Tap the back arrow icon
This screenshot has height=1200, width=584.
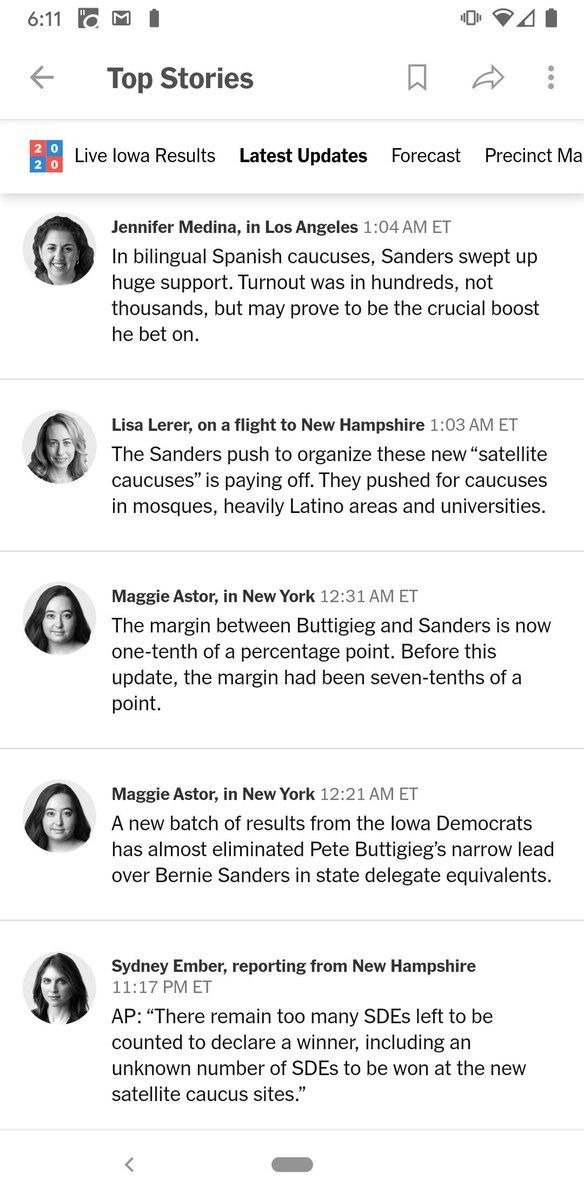(41, 78)
